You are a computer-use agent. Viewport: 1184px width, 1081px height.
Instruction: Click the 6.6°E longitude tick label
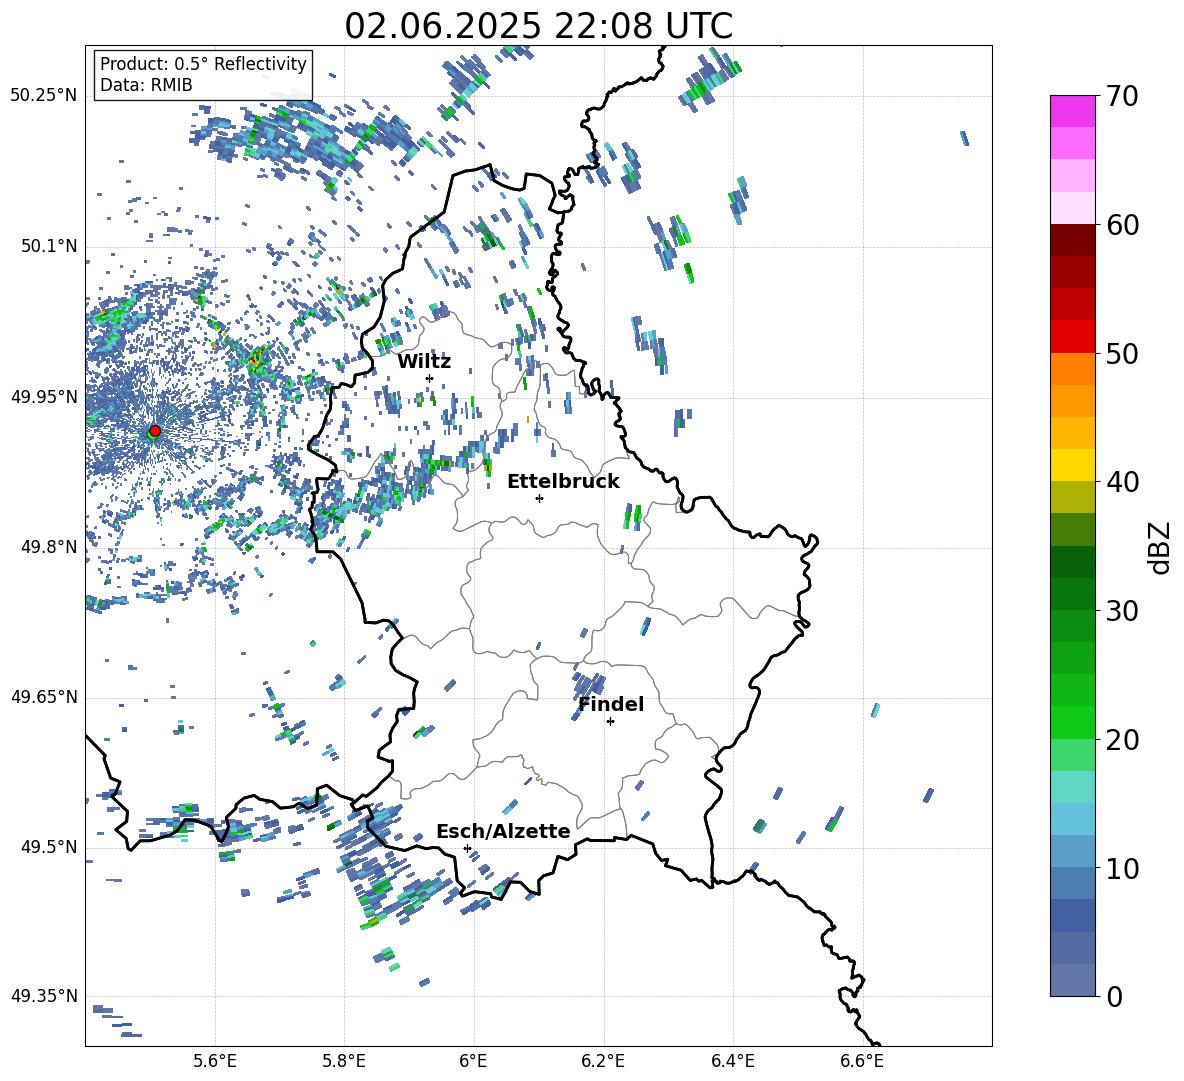tap(862, 1061)
